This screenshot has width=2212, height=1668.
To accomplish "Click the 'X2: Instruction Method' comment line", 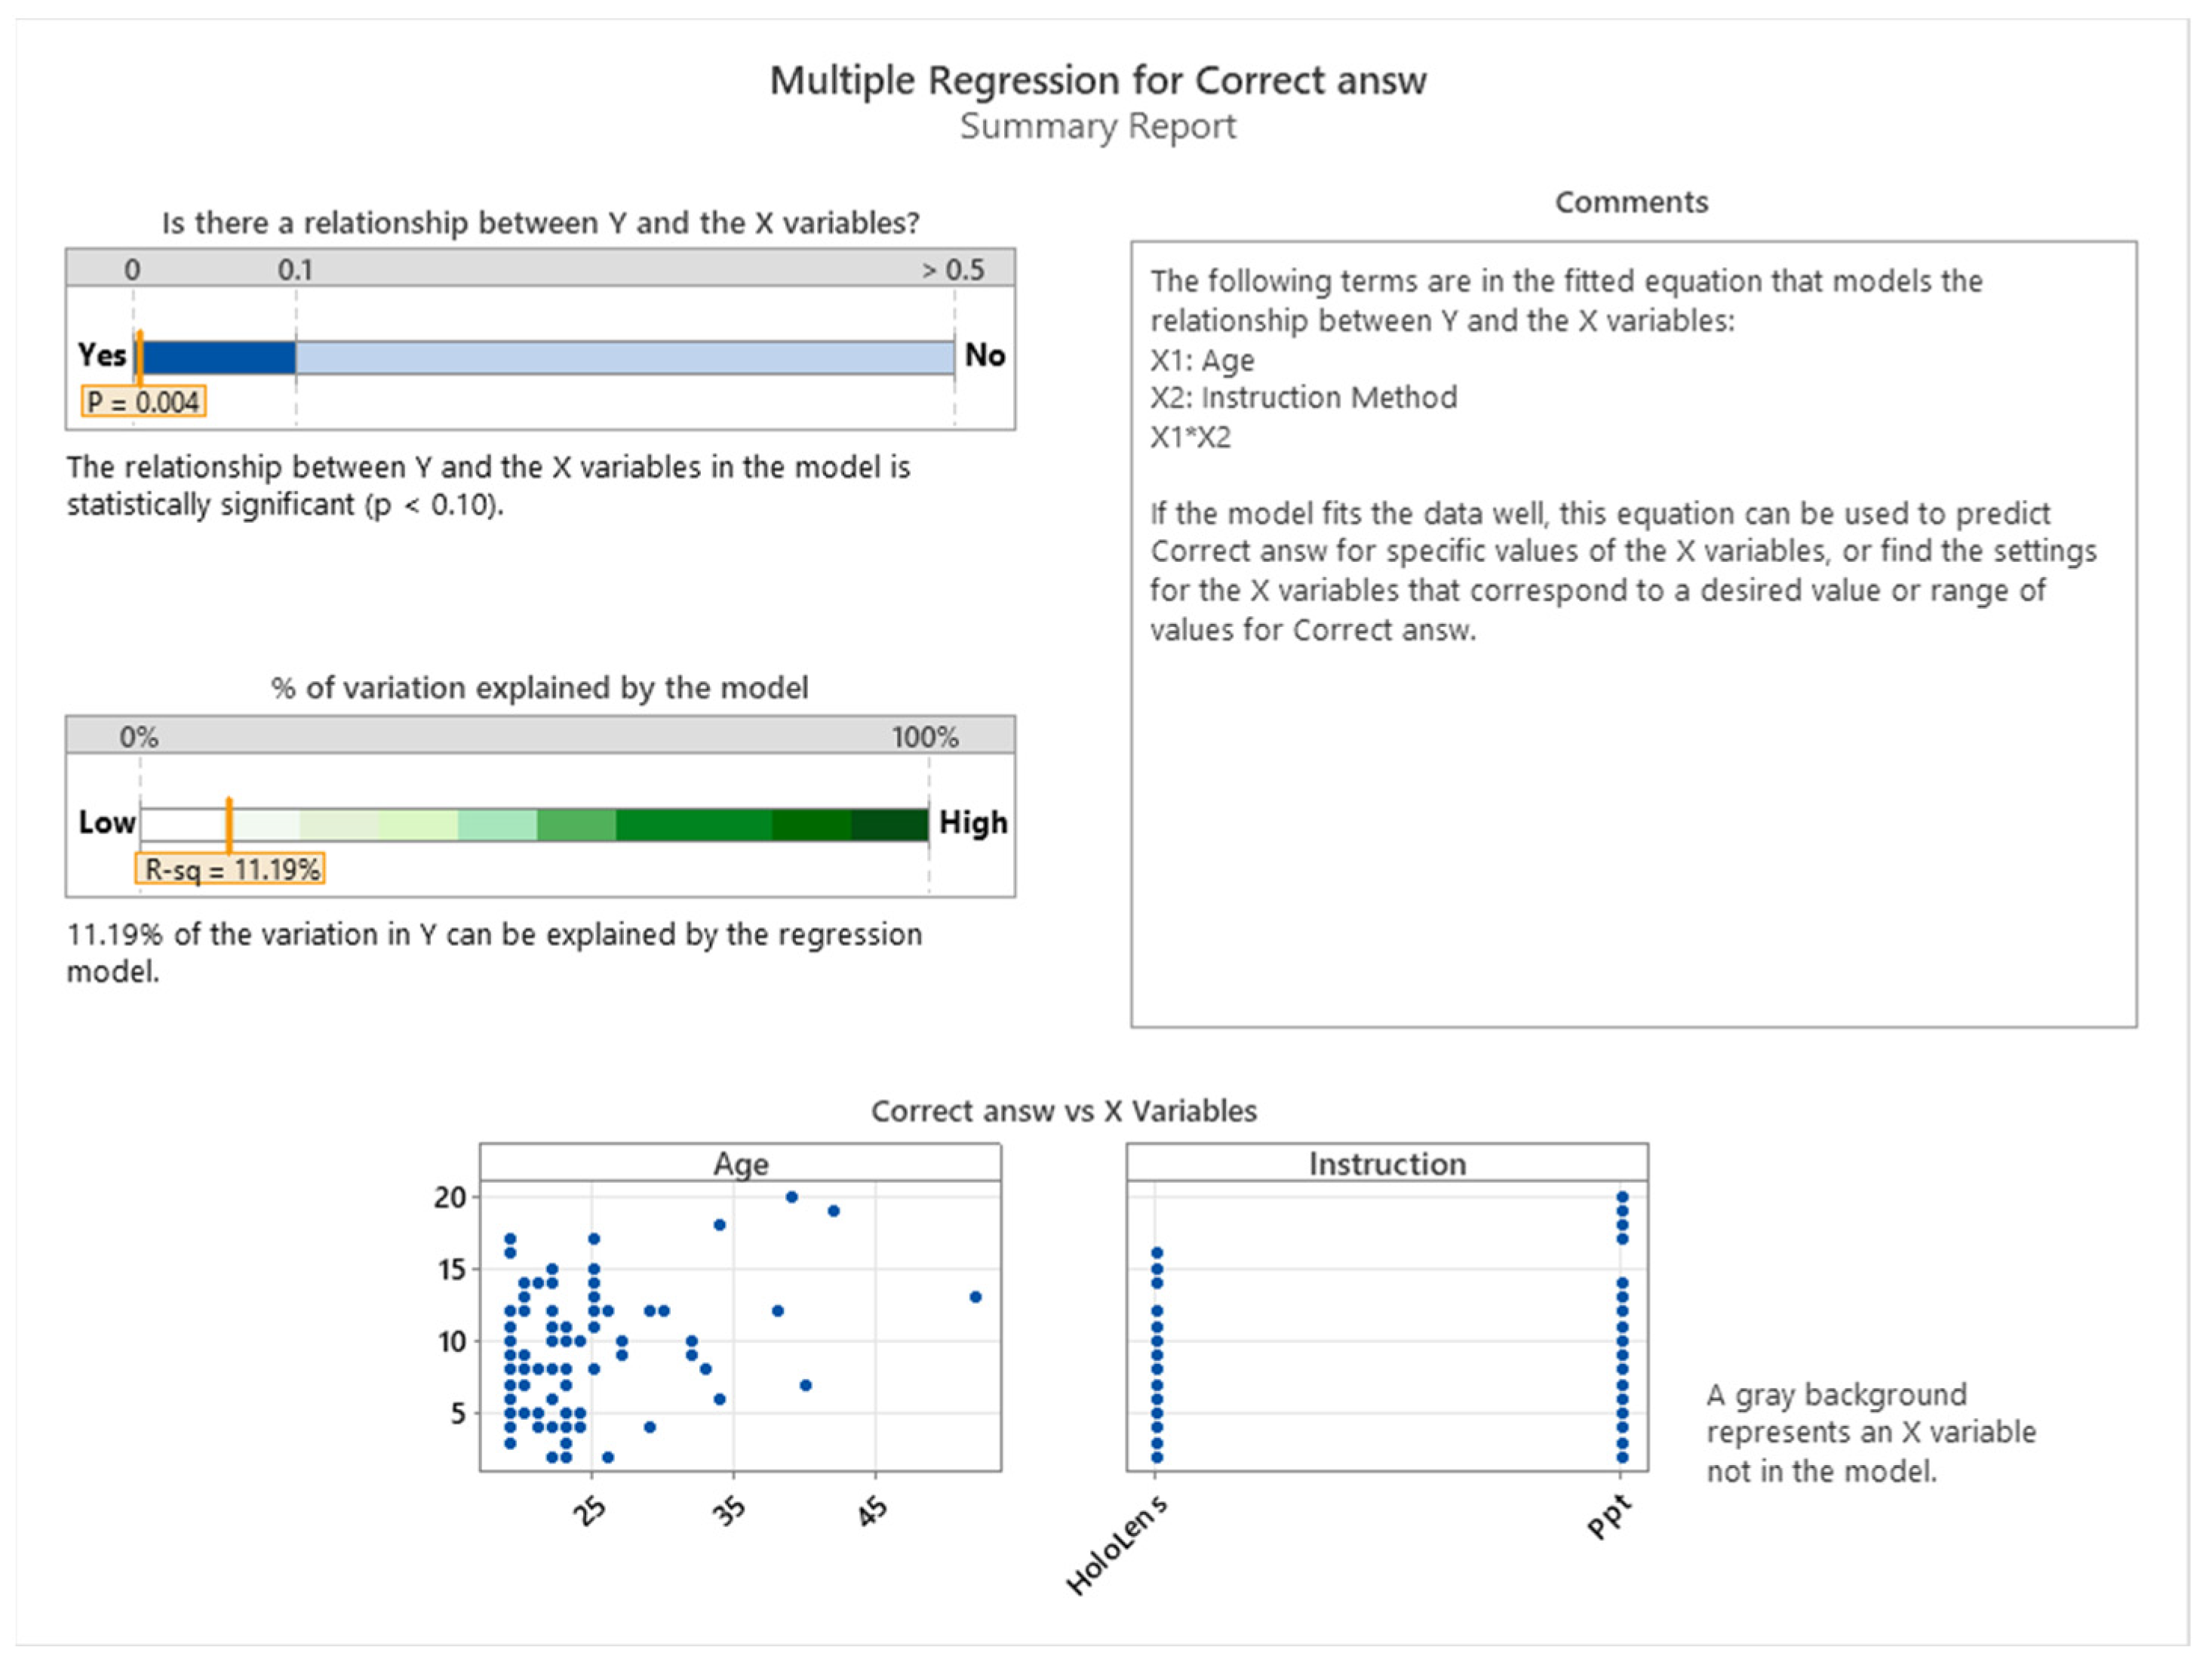I will tap(1303, 398).
